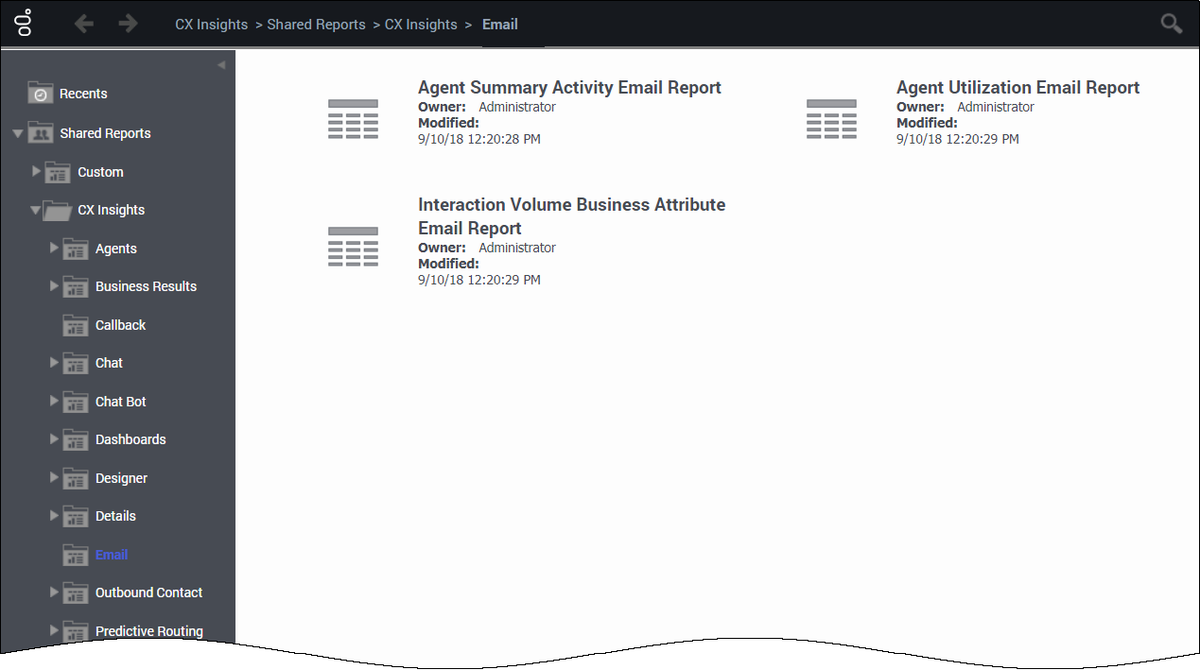Click the Recents folder icon
The width and height of the screenshot is (1200, 670).
[x=40, y=93]
